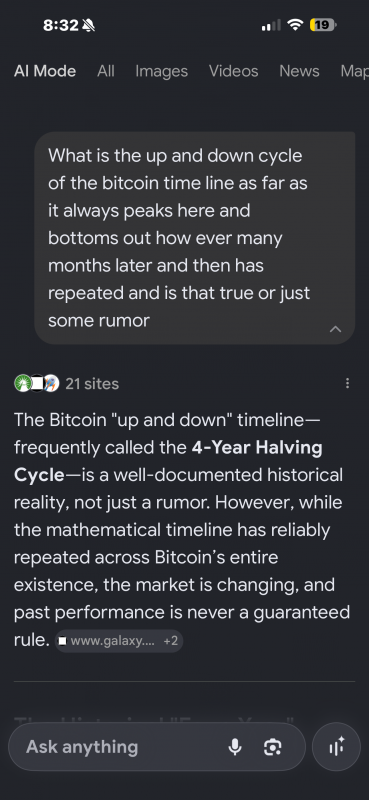This screenshot has width=369, height=800.
Task: Select the News tab
Action: click(299, 71)
